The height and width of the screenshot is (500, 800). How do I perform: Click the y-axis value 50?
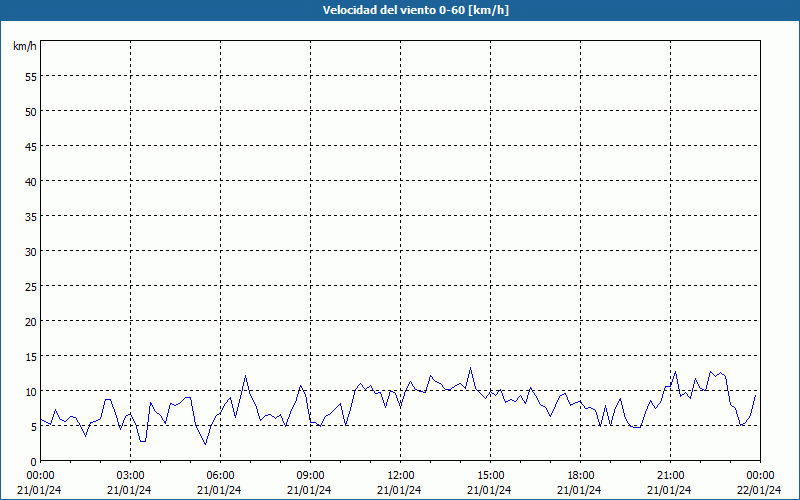click(x=31, y=112)
